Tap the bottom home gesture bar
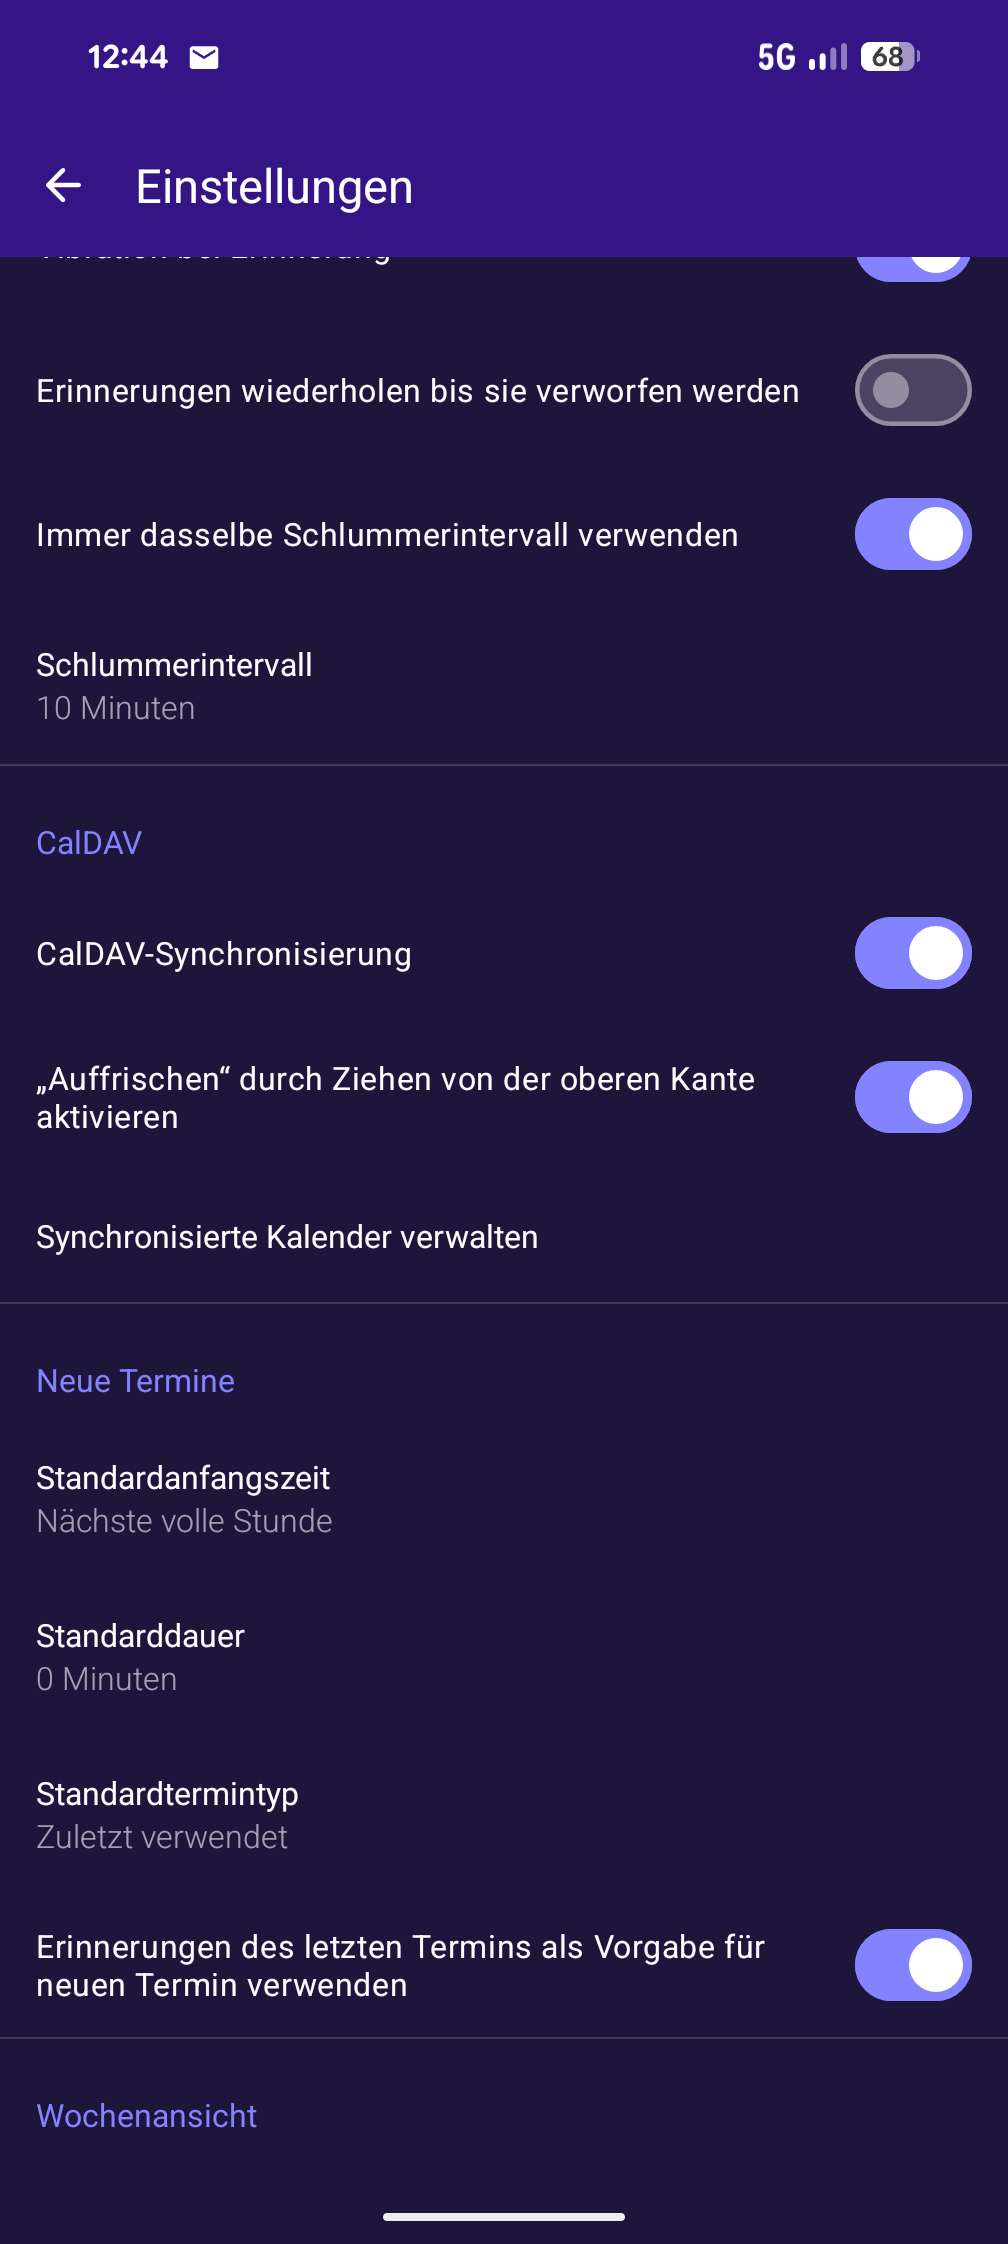The height and width of the screenshot is (2244, 1008). [x=504, y=2217]
